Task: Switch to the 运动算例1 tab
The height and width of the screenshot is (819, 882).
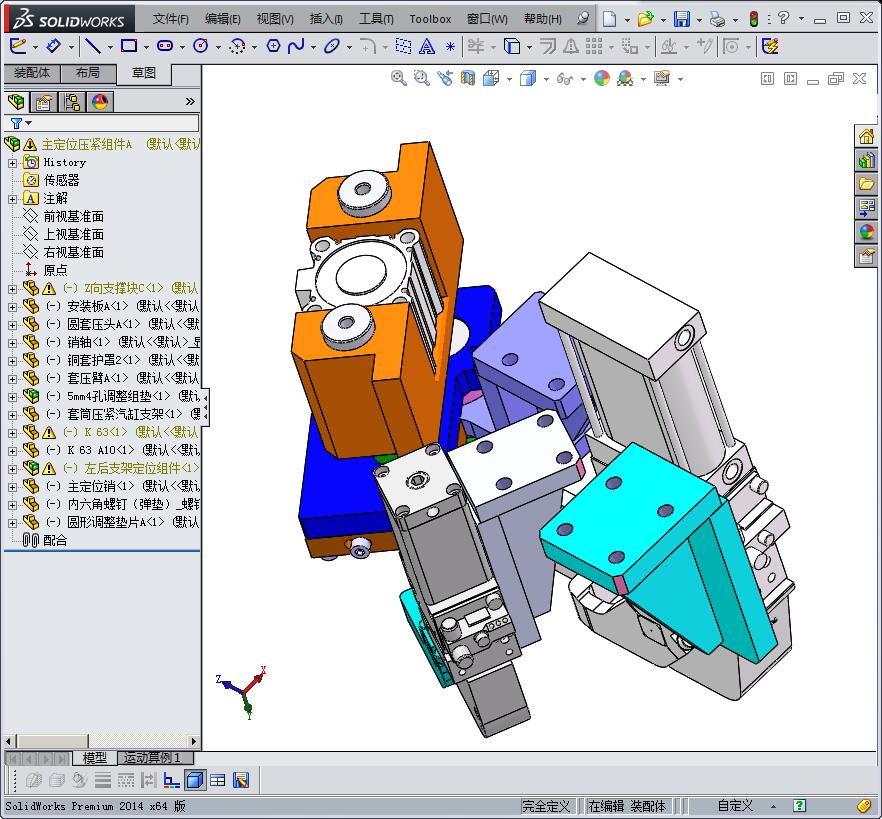Action: click(x=155, y=758)
